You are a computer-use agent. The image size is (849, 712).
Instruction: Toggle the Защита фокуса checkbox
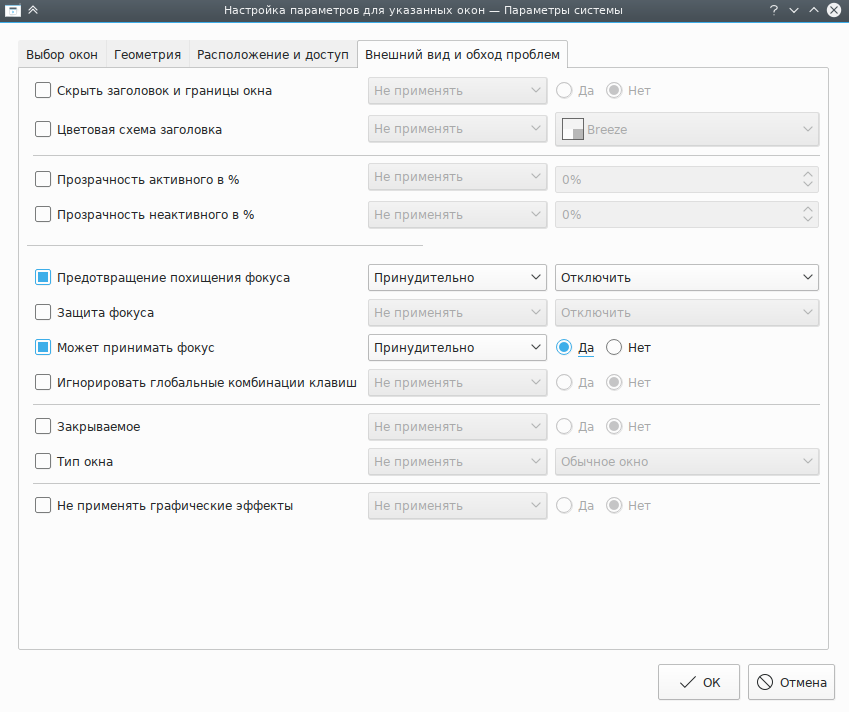point(43,313)
